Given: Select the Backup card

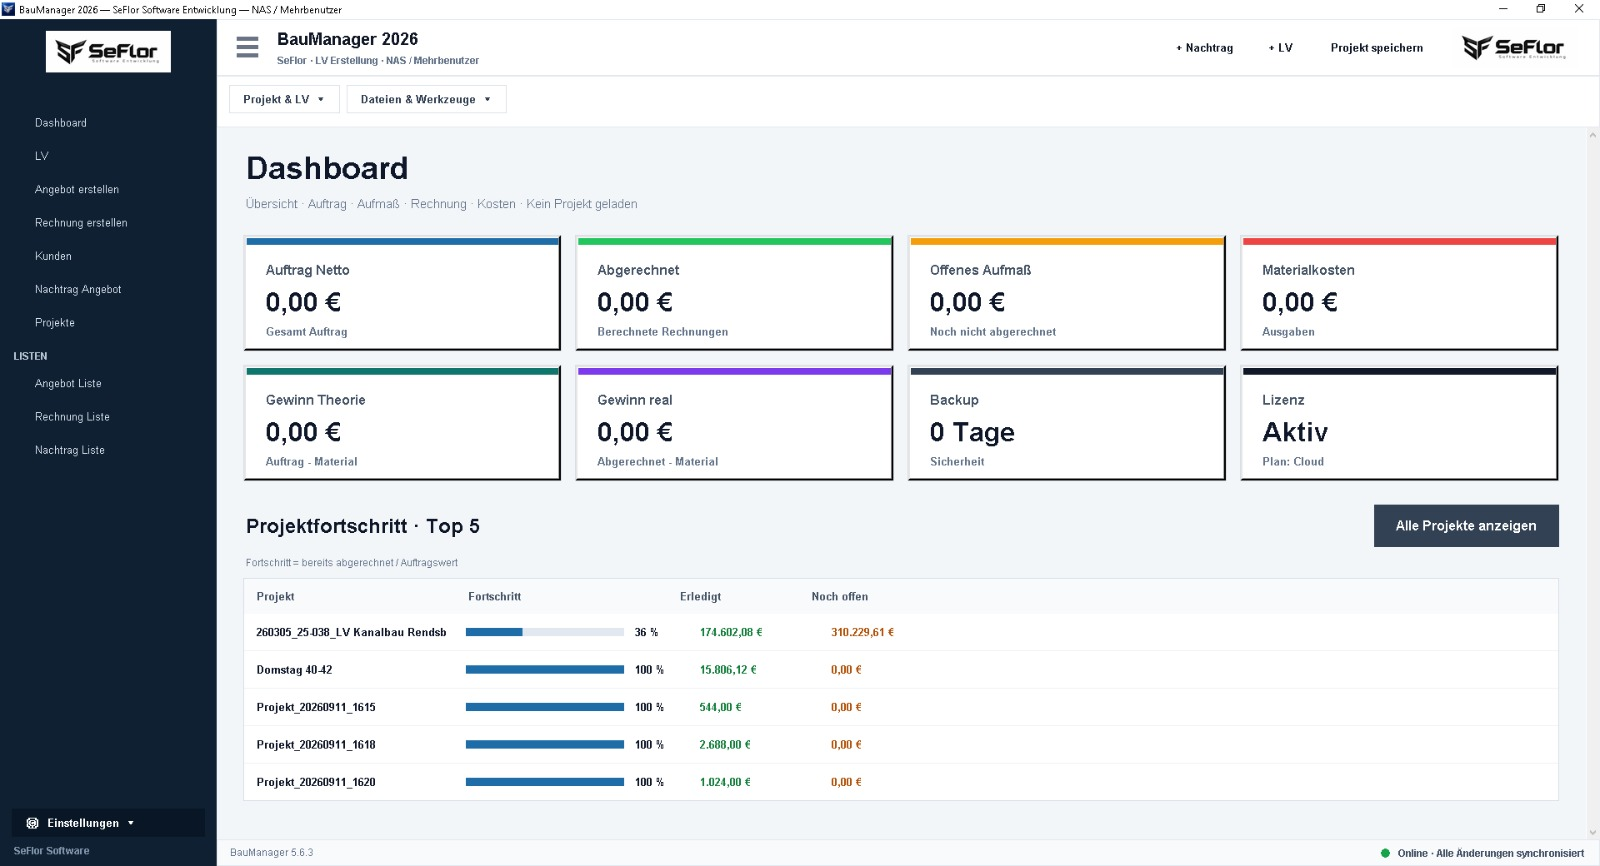Looking at the screenshot, I should (x=1067, y=423).
